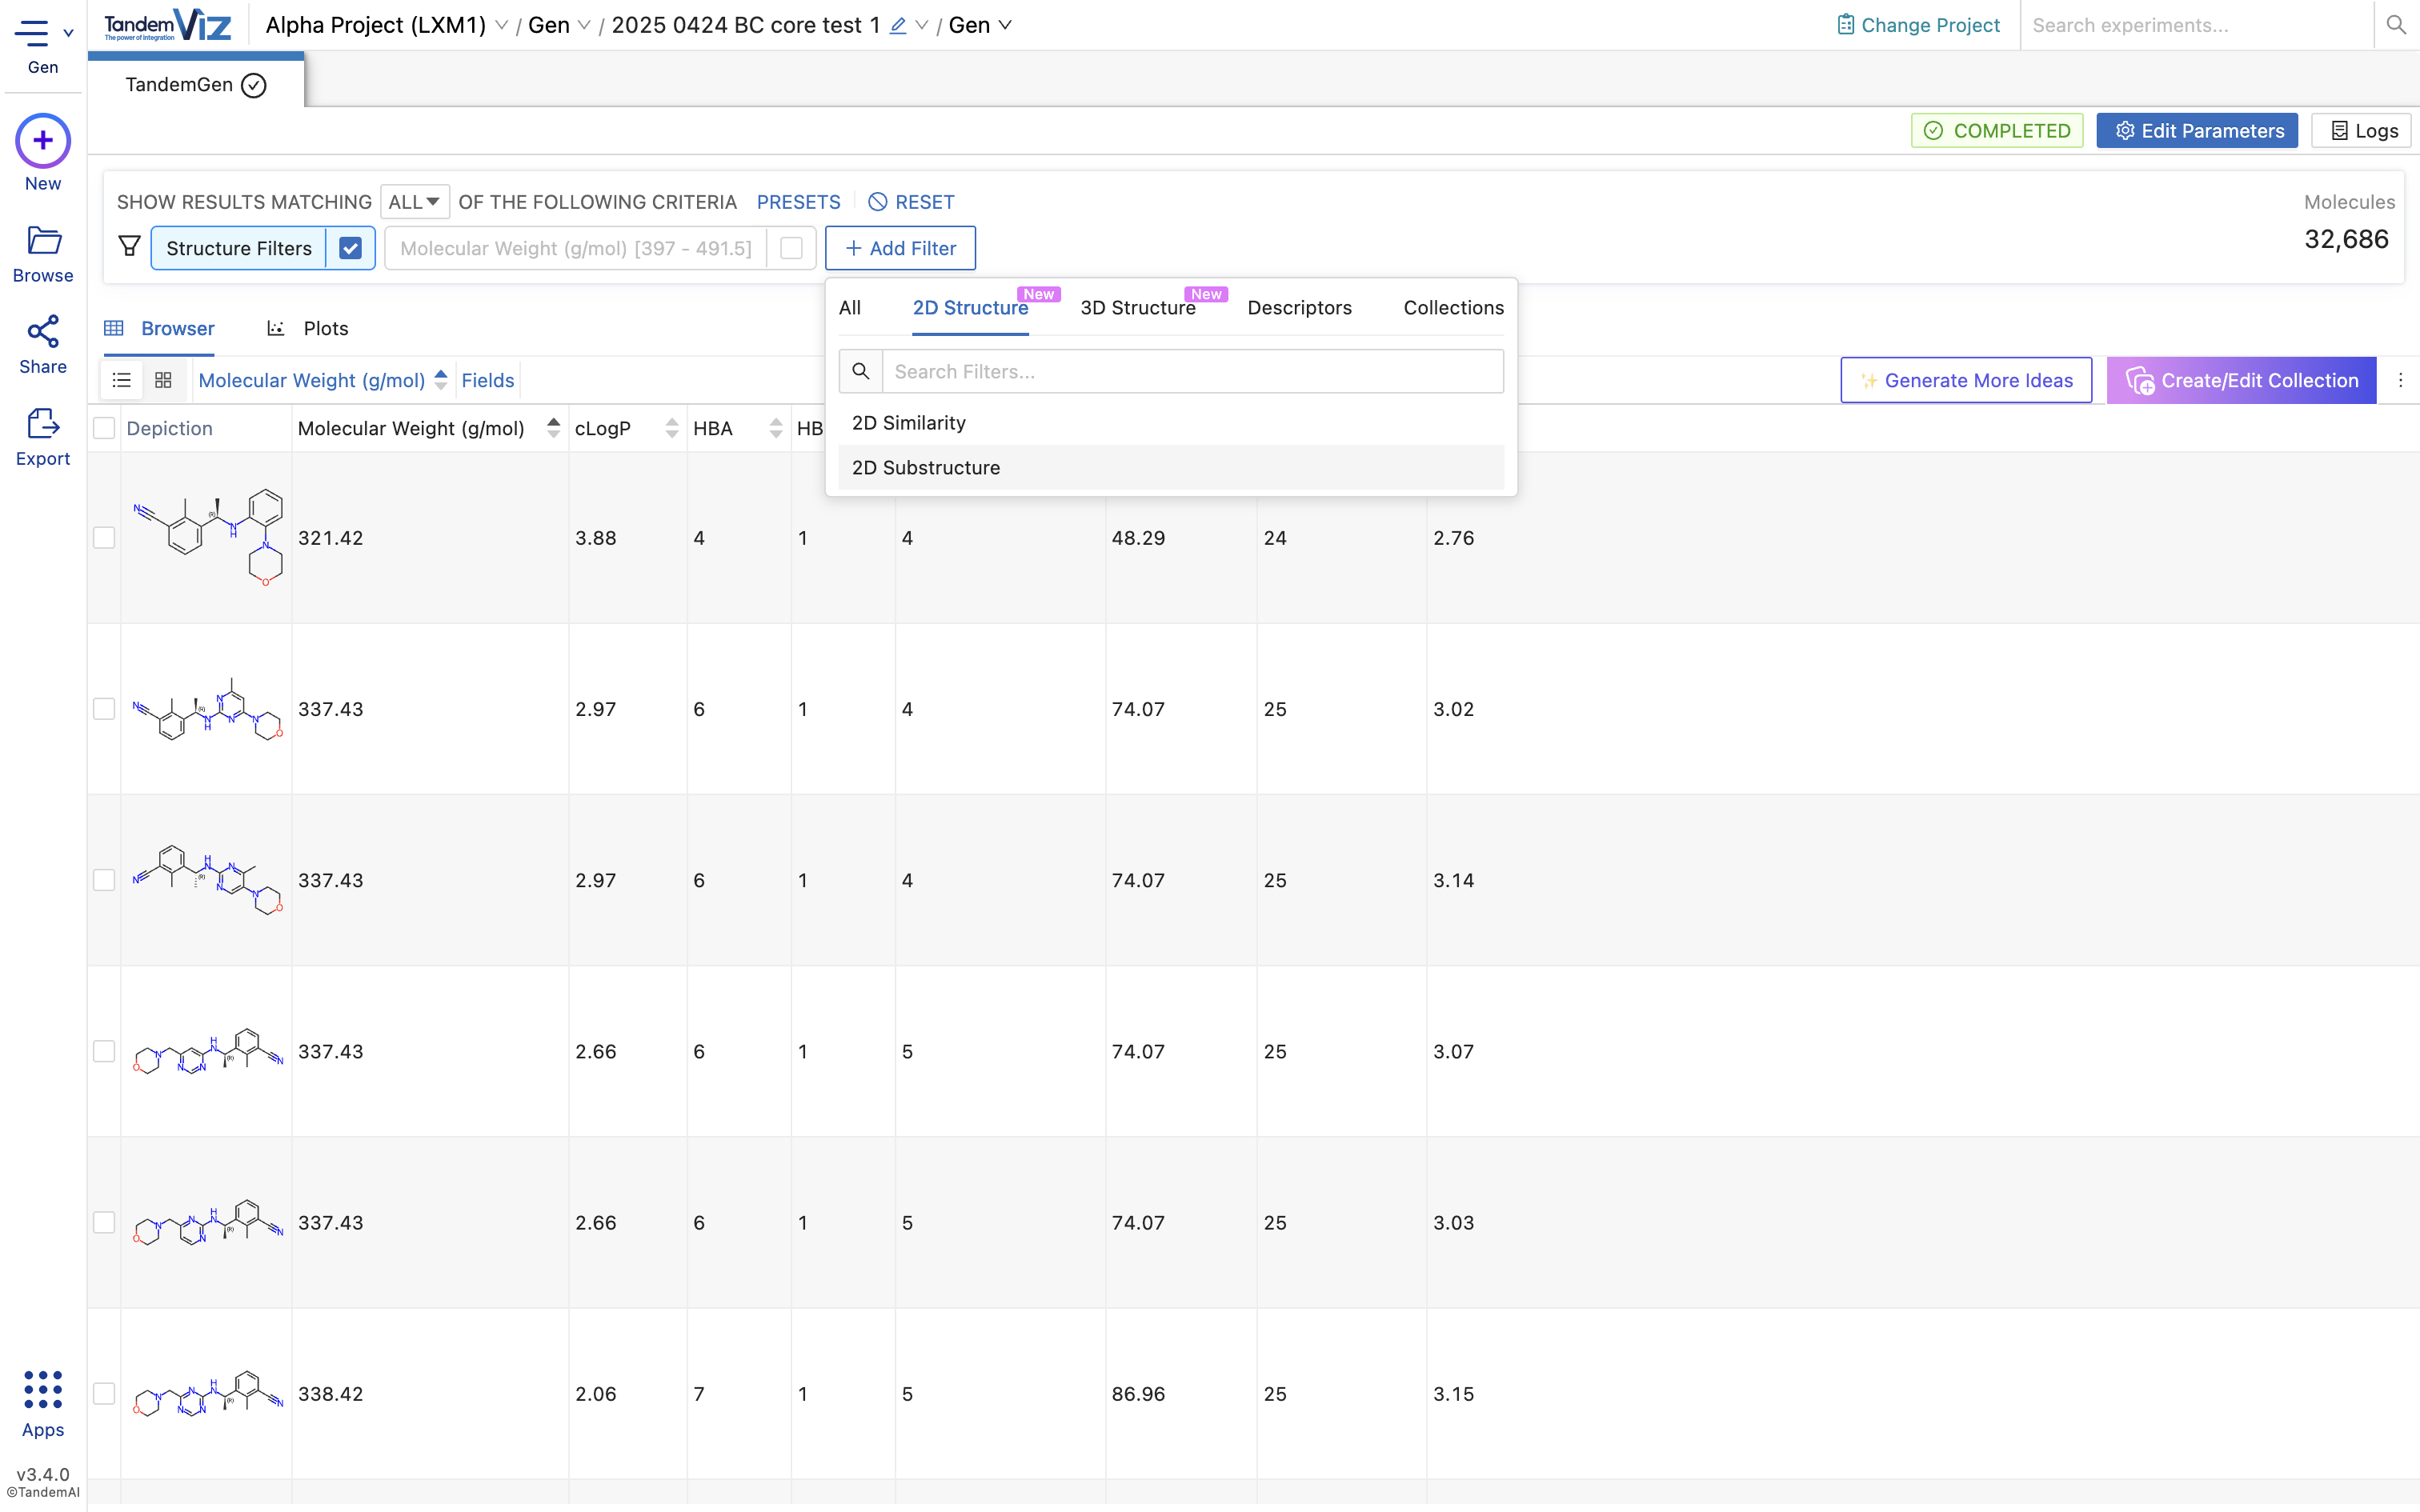
Task: Click the search icon in filter popup
Action: pyautogui.click(x=860, y=371)
